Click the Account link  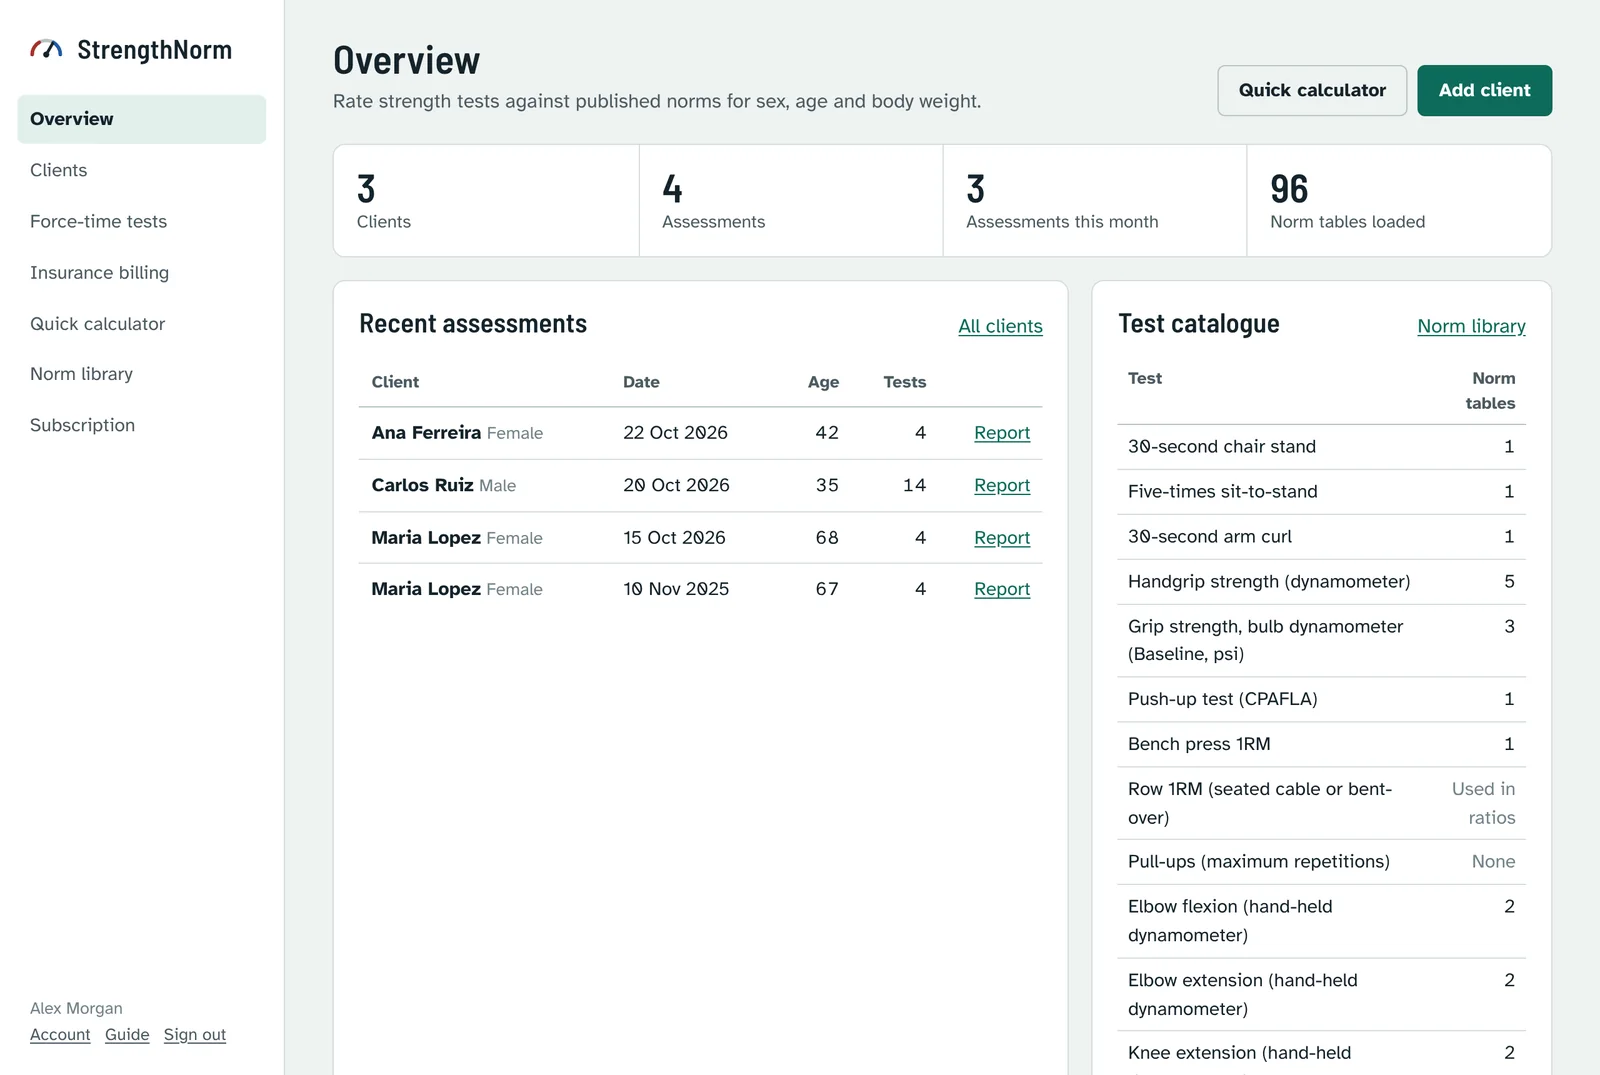point(60,1034)
